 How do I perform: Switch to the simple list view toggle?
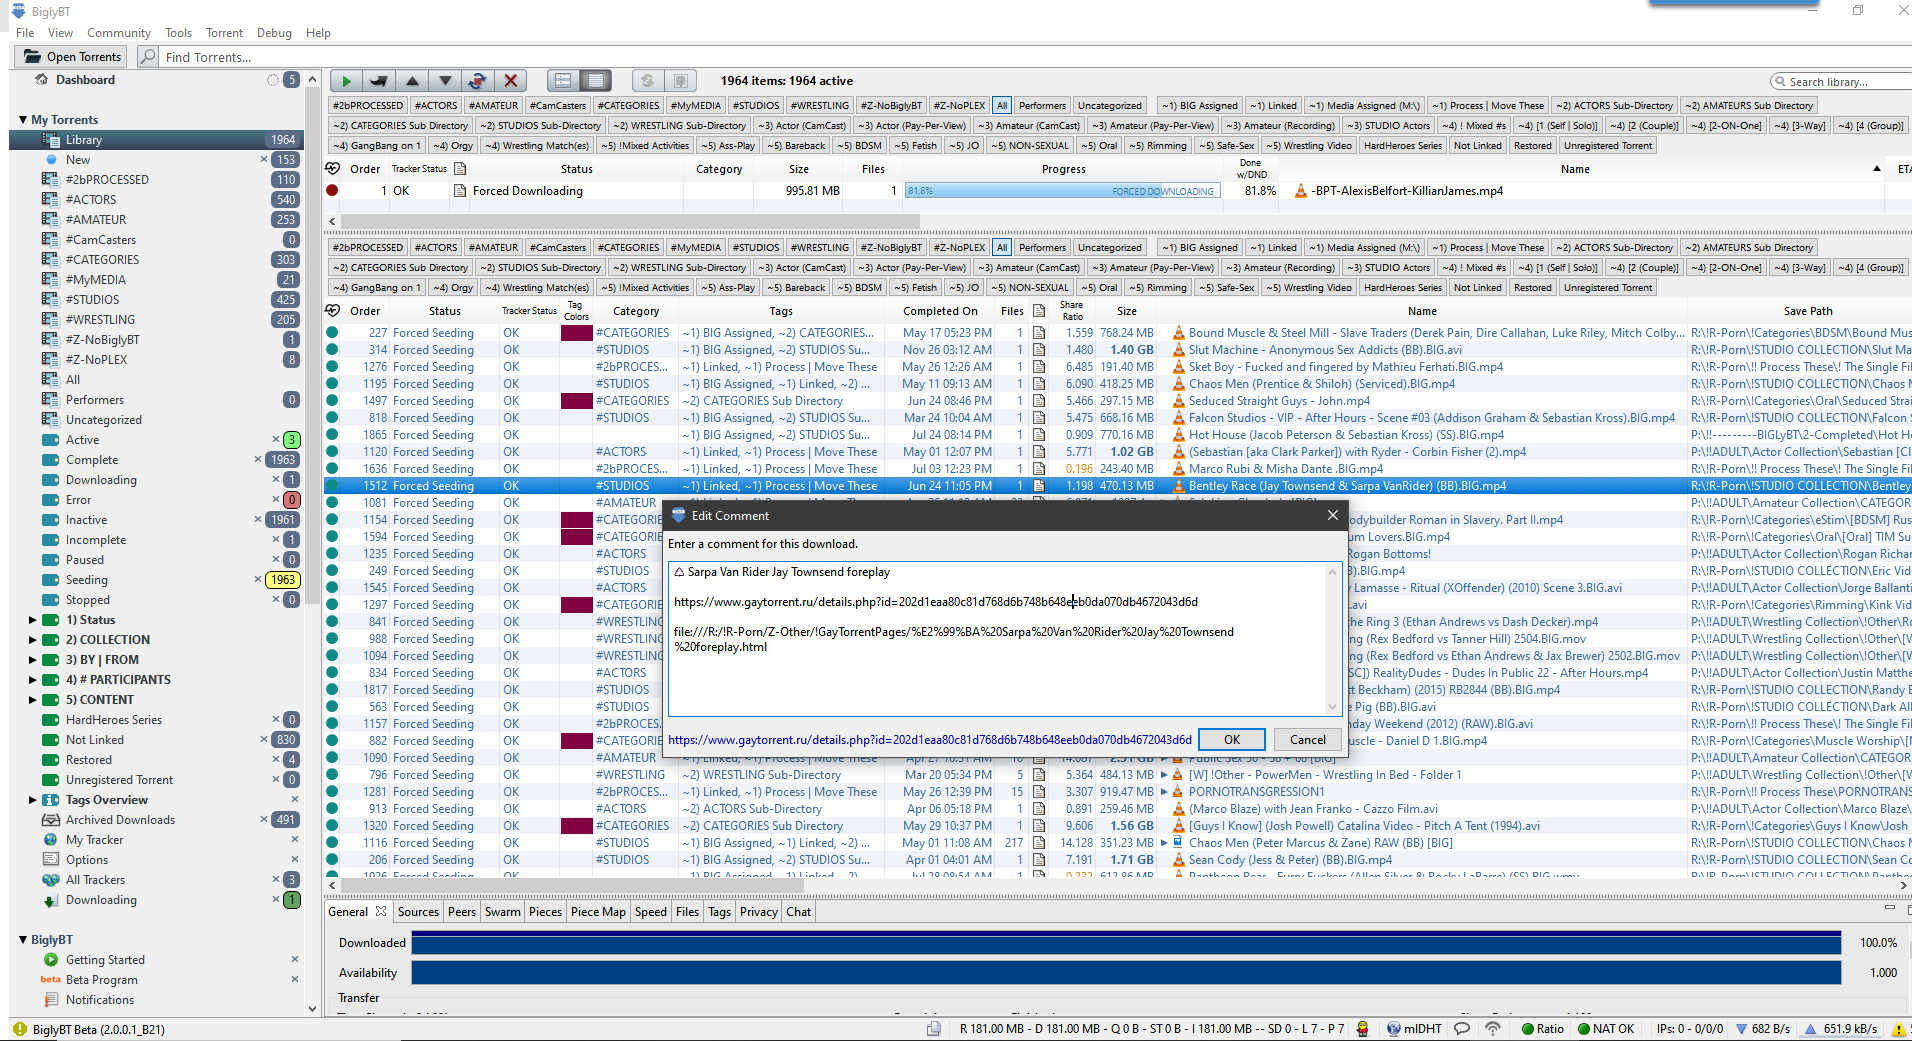[563, 81]
